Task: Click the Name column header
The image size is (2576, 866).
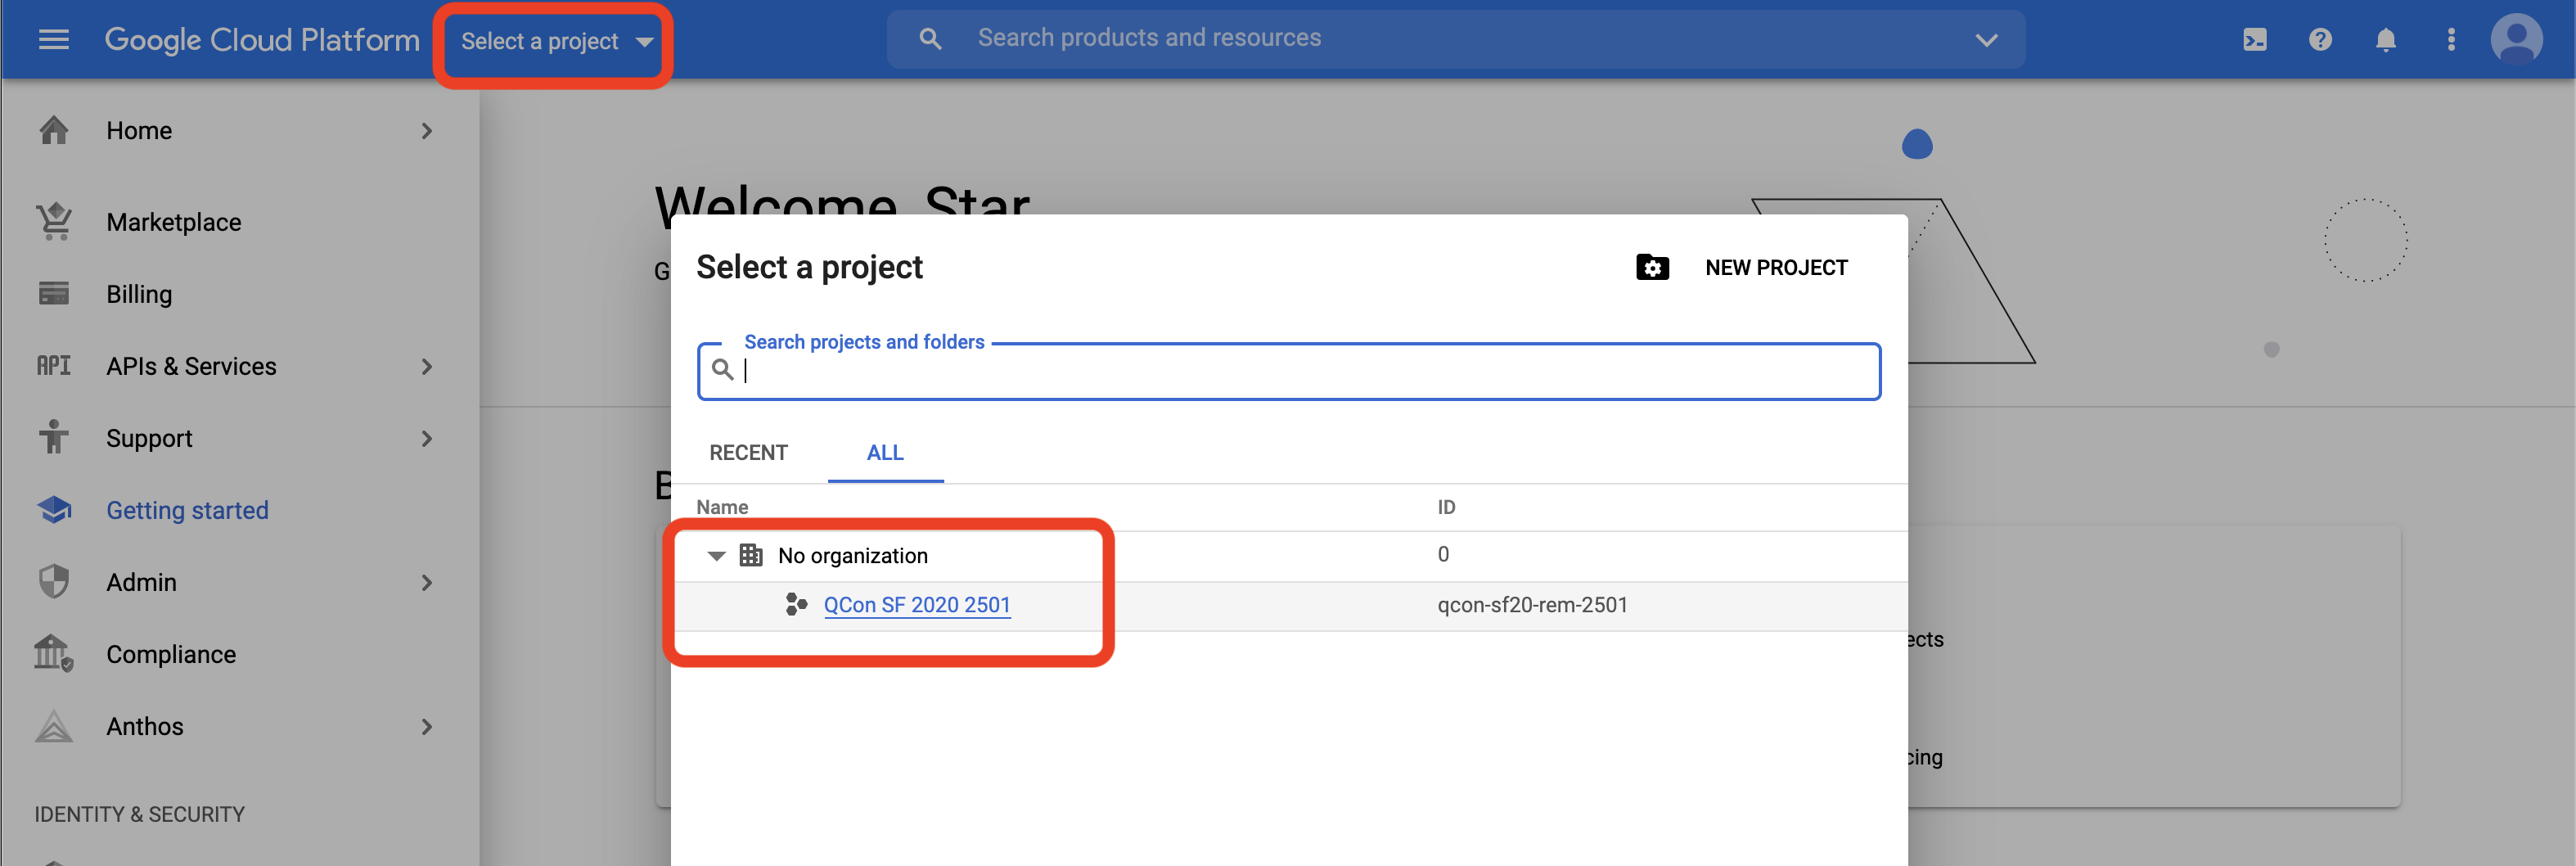Action: (x=722, y=507)
